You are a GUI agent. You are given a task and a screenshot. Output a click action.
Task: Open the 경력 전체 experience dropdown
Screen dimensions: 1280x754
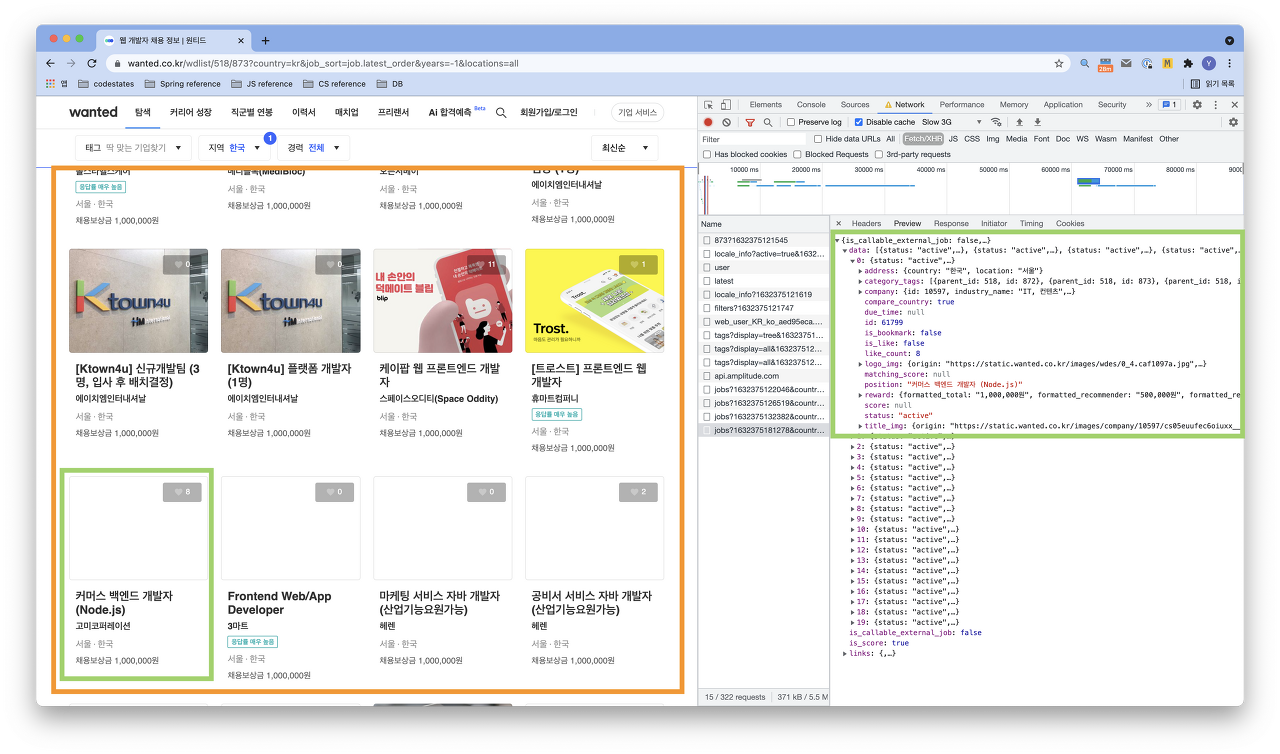(x=312, y=148)
